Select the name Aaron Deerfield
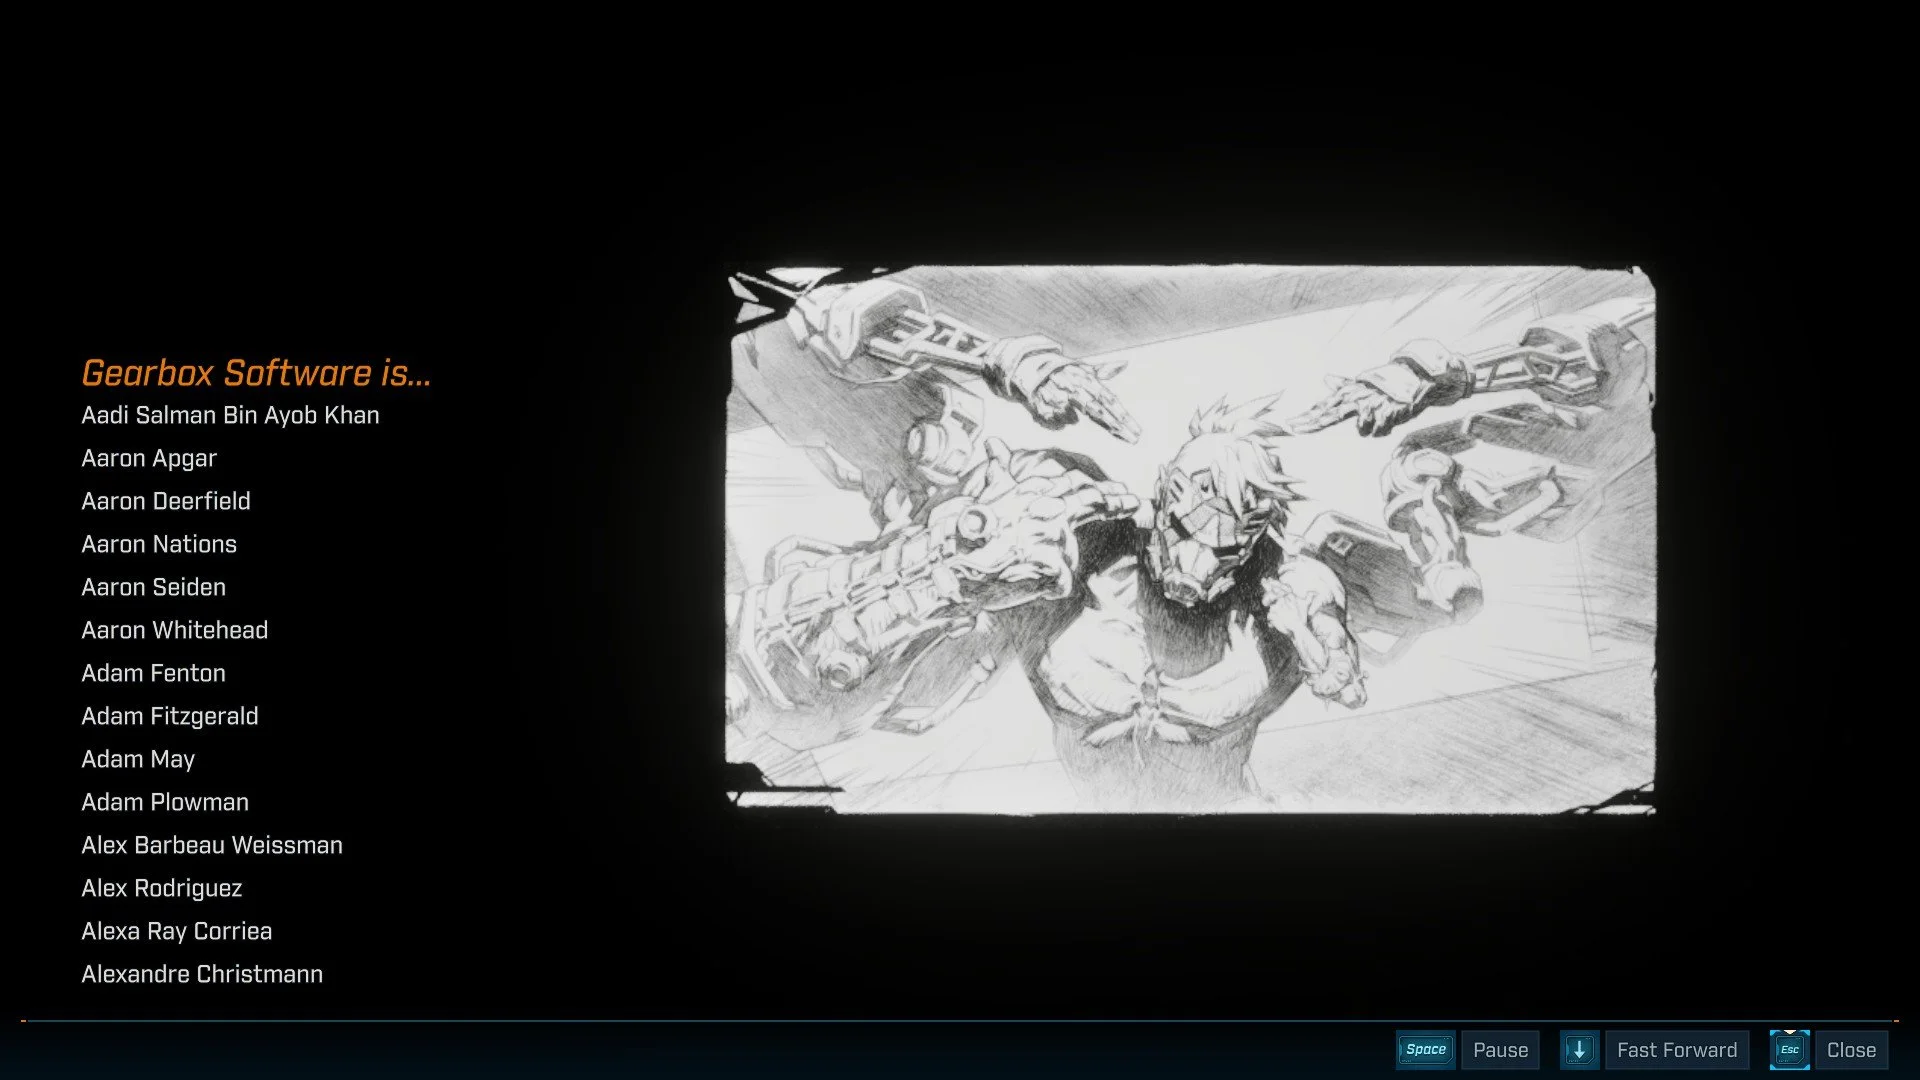1920x1080 pixels. (x=166, y=501)
